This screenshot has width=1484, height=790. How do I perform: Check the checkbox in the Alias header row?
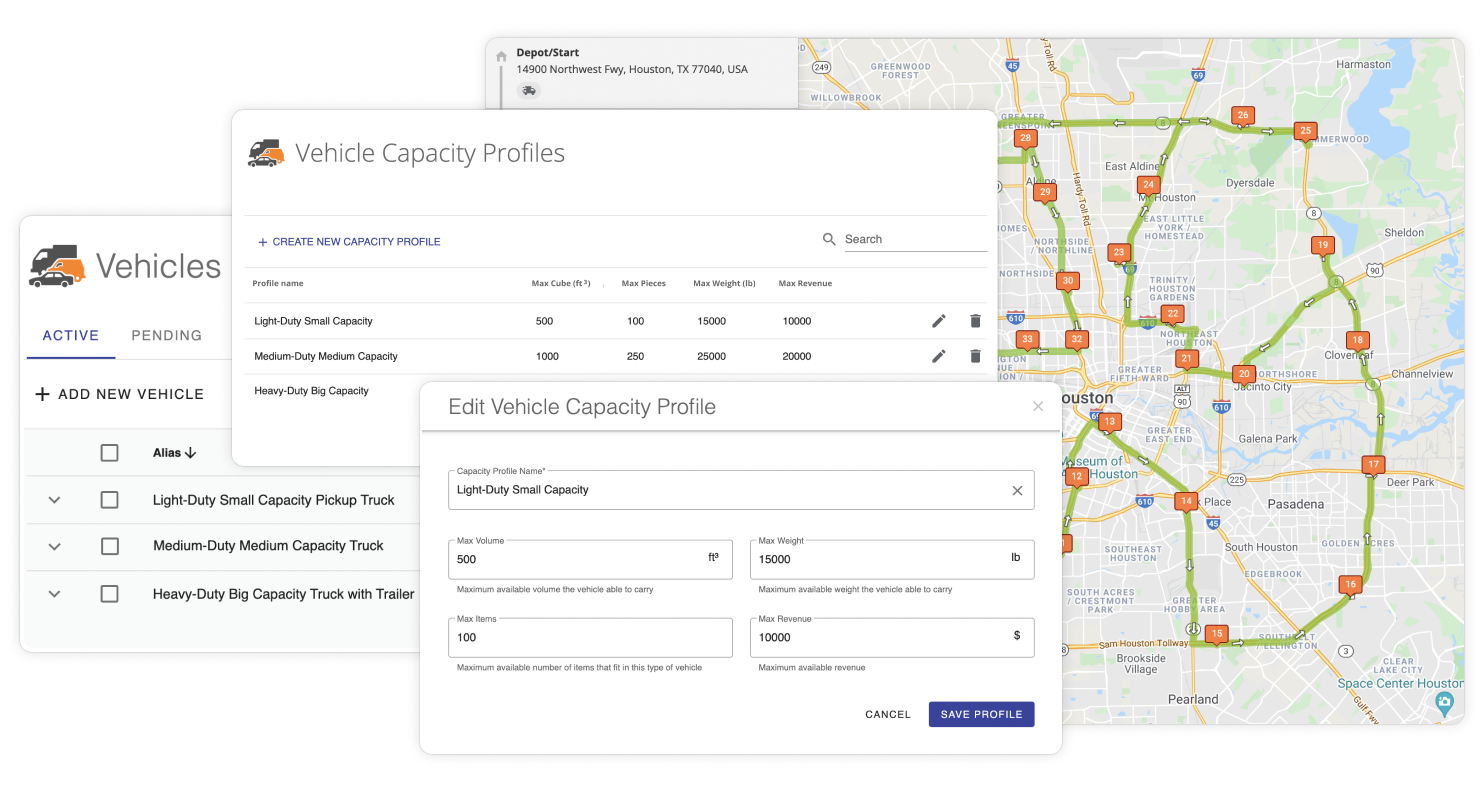pos(109,452)
